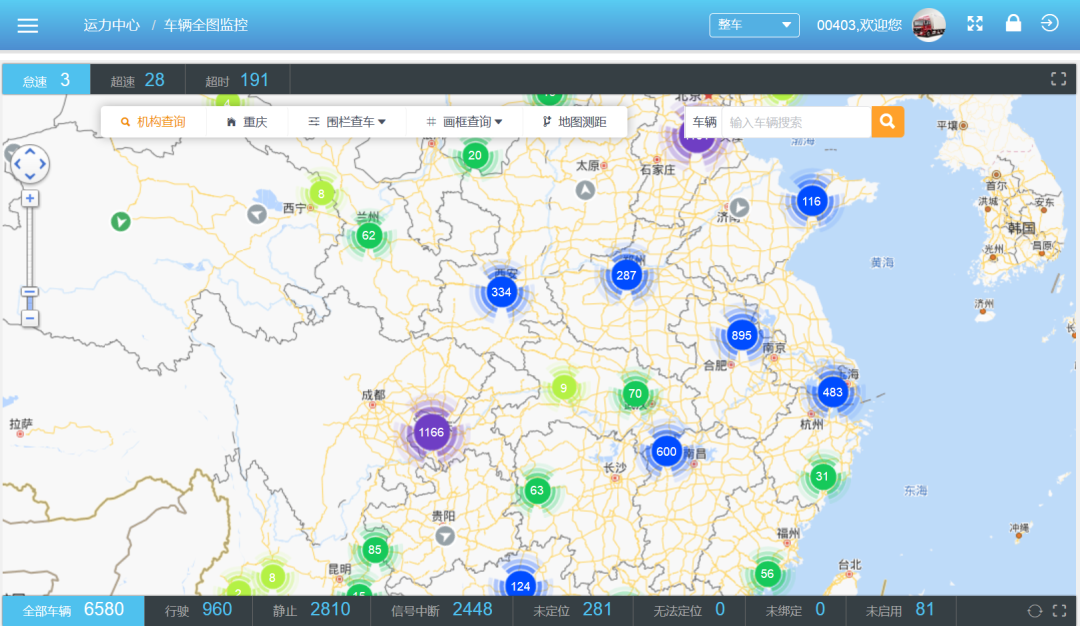
Task: Select the 全部车辆 tab
Action: [73, 610]
